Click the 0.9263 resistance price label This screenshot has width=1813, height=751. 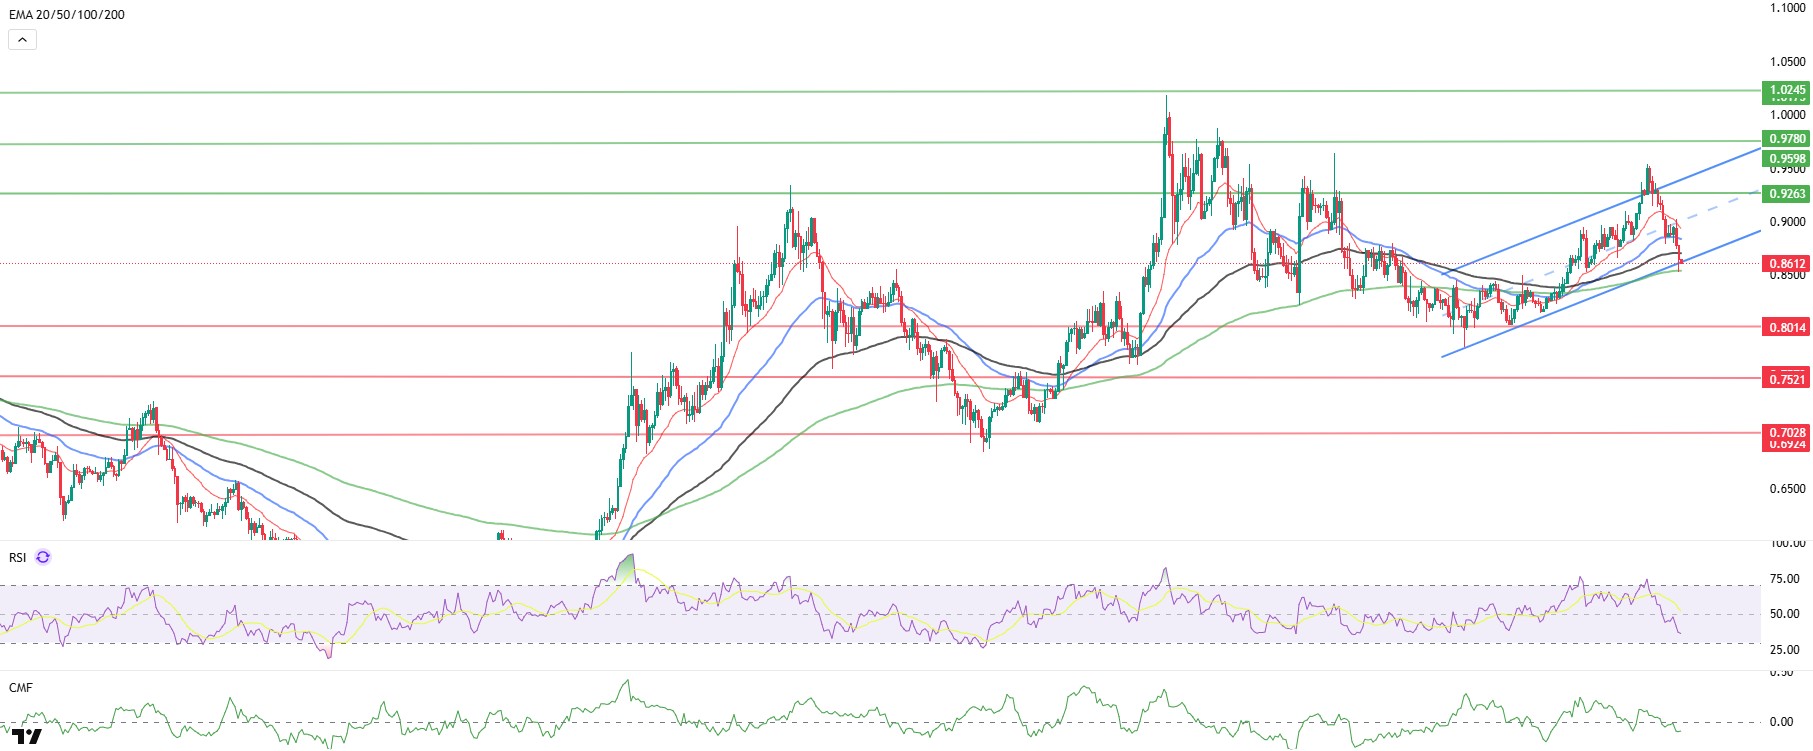1787,194
